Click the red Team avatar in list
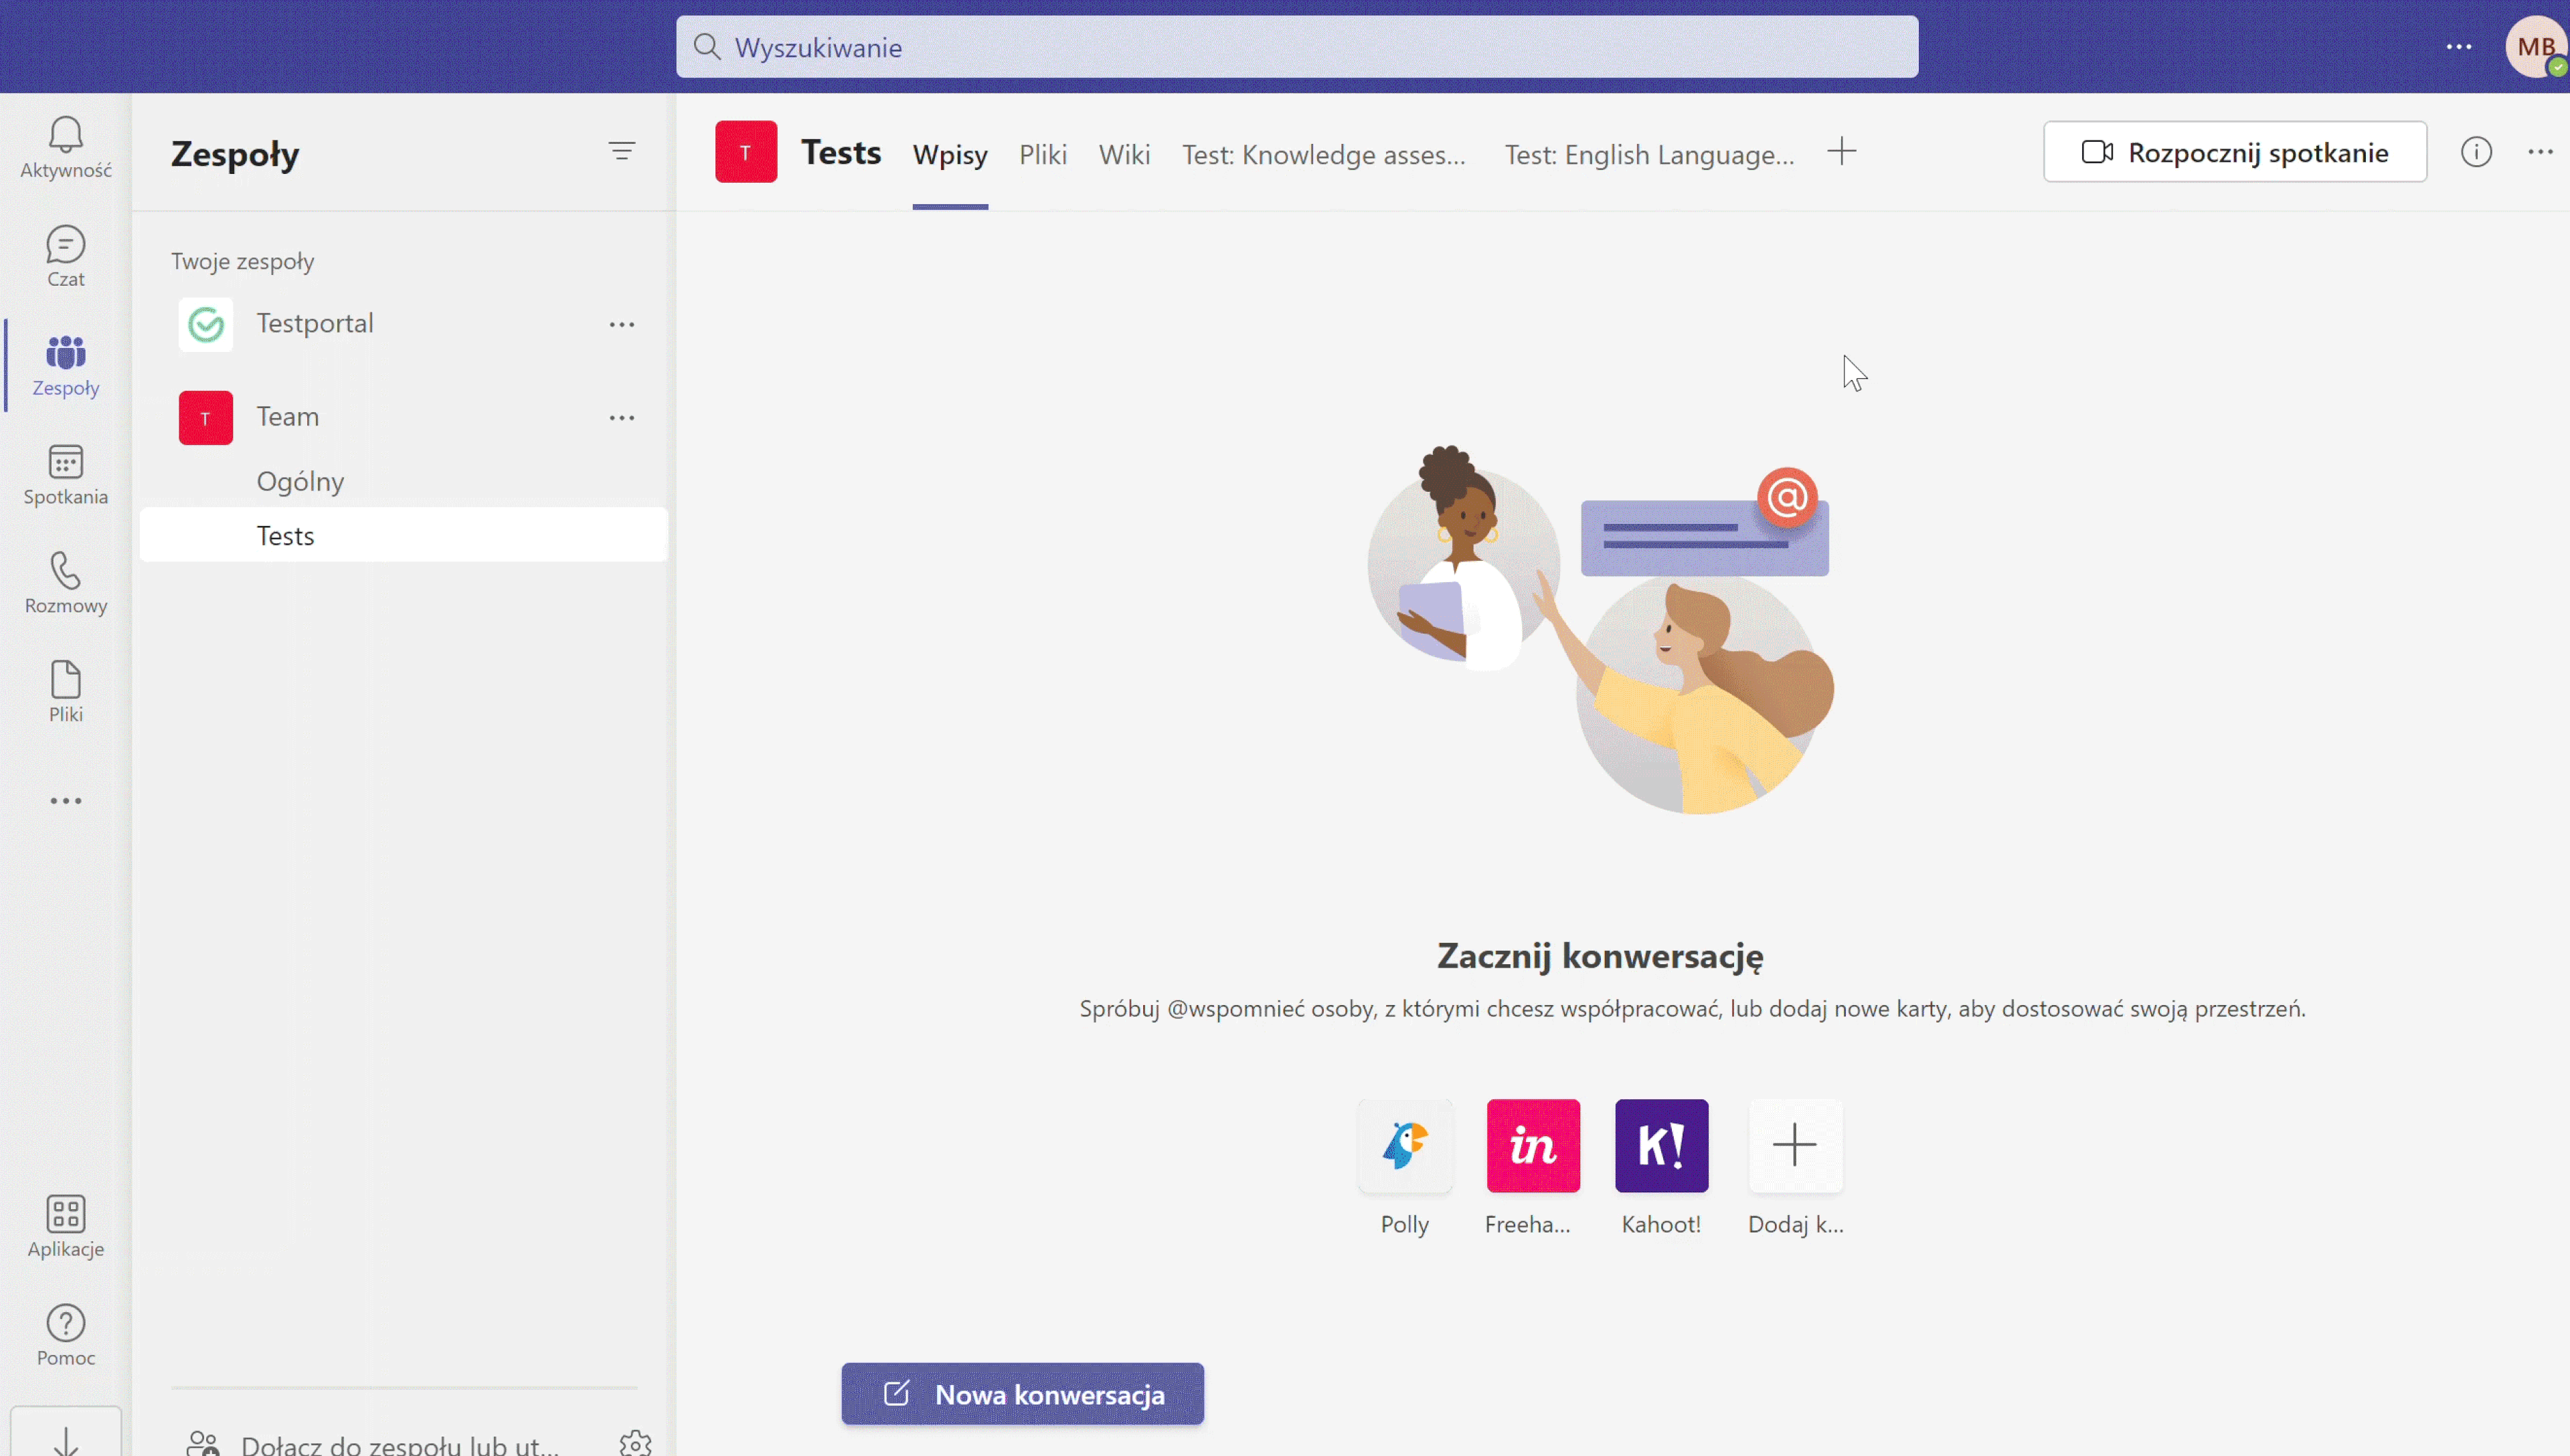The width and height of the screenshot is (2570, 1456). [206, 418]
